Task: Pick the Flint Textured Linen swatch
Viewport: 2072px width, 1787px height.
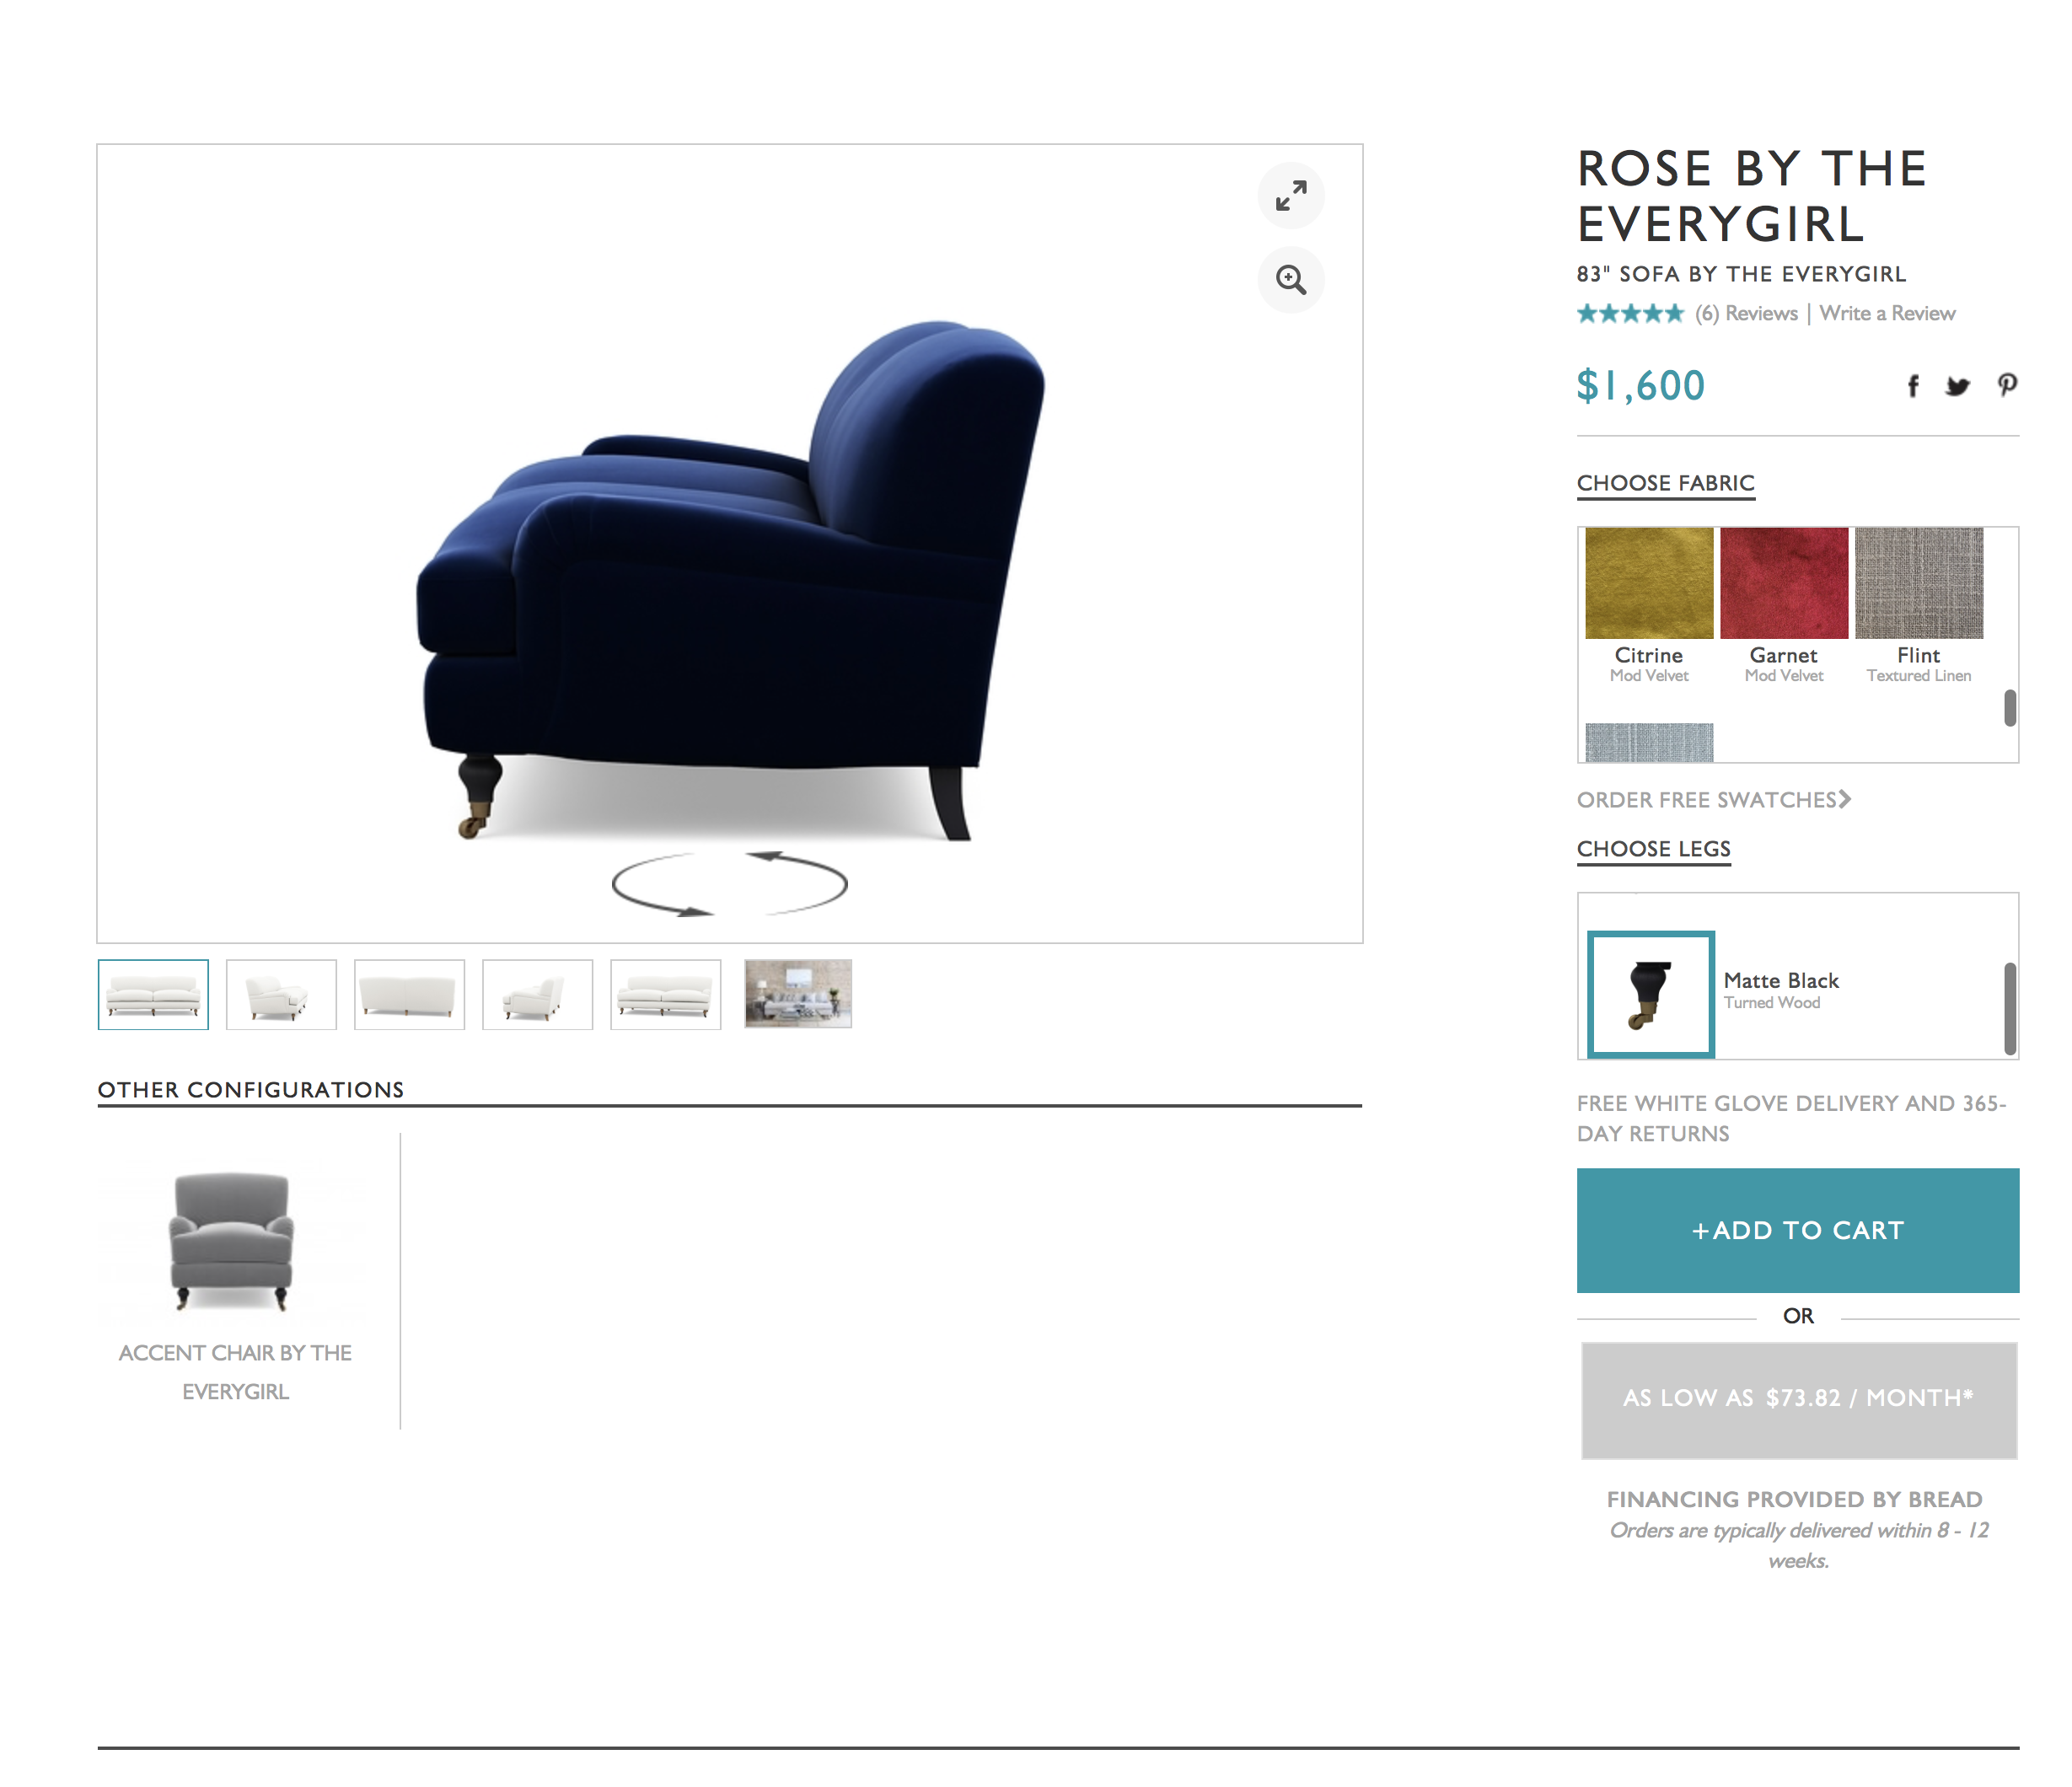Action: click(x=1919, y=606)
